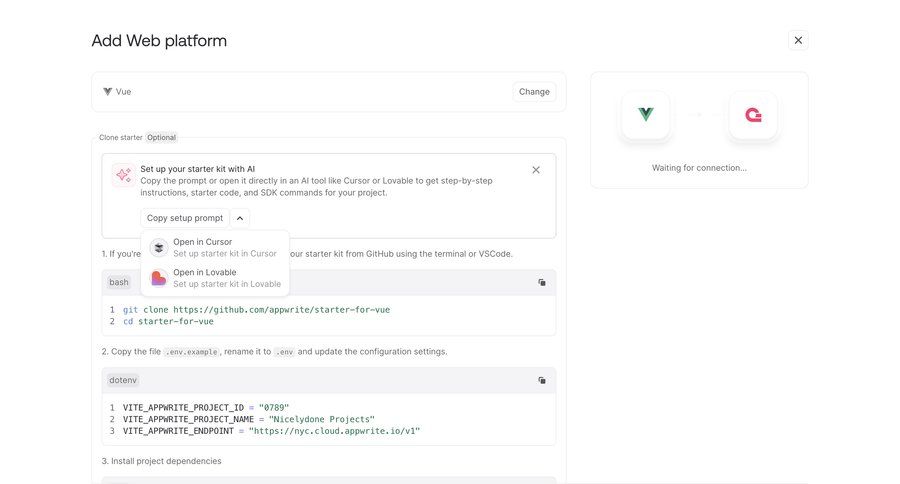The image size is (900, 484).
Task: Click the git clone repository URL text
Action: coord(281,309)
